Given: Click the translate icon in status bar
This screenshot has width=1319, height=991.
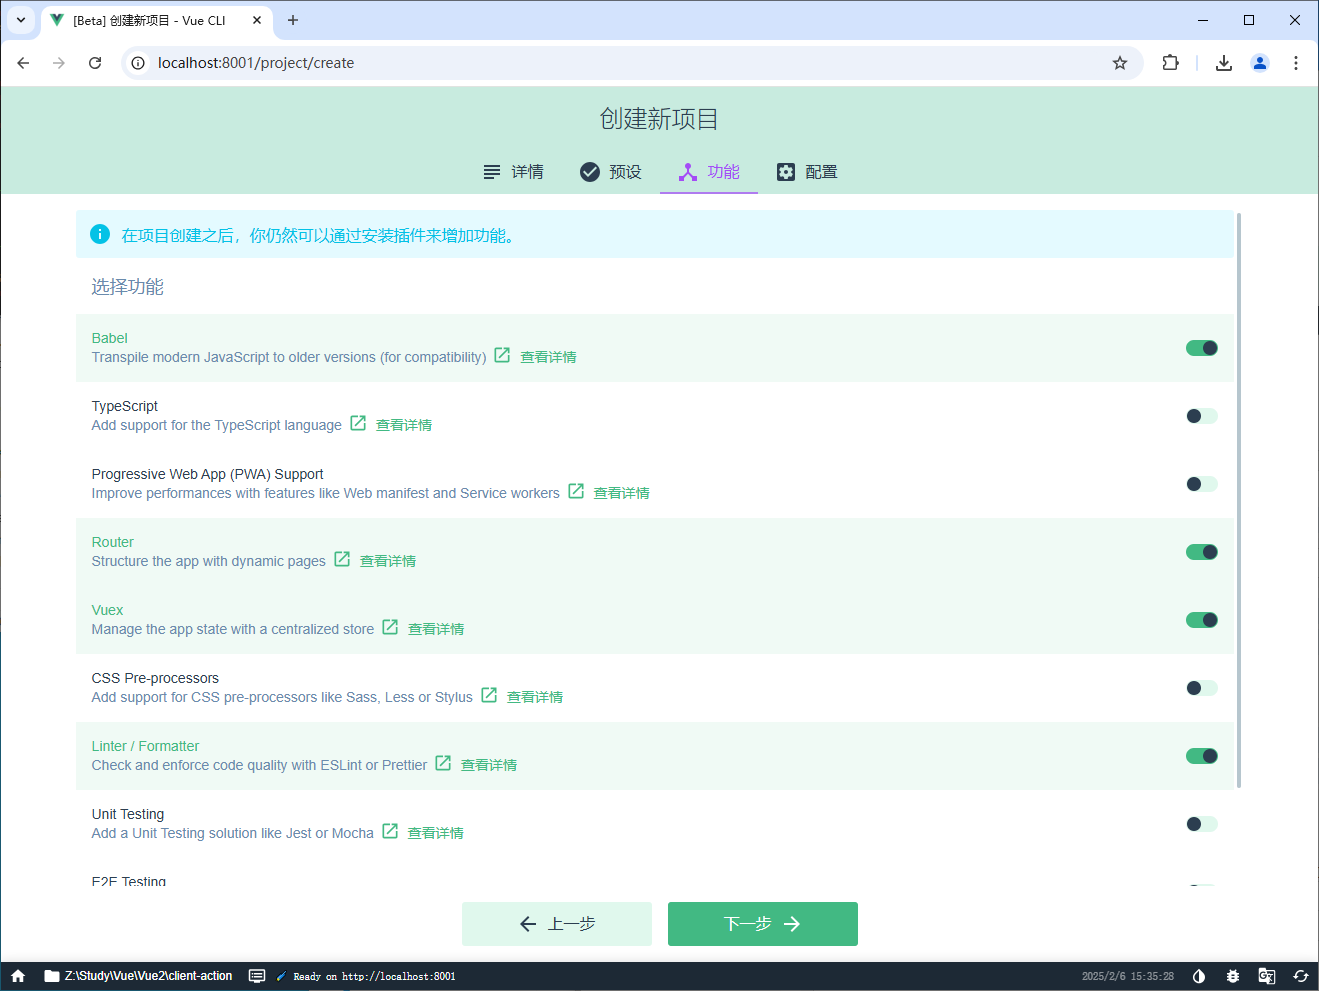Looking at the screenshot, I should point(1267,976).
